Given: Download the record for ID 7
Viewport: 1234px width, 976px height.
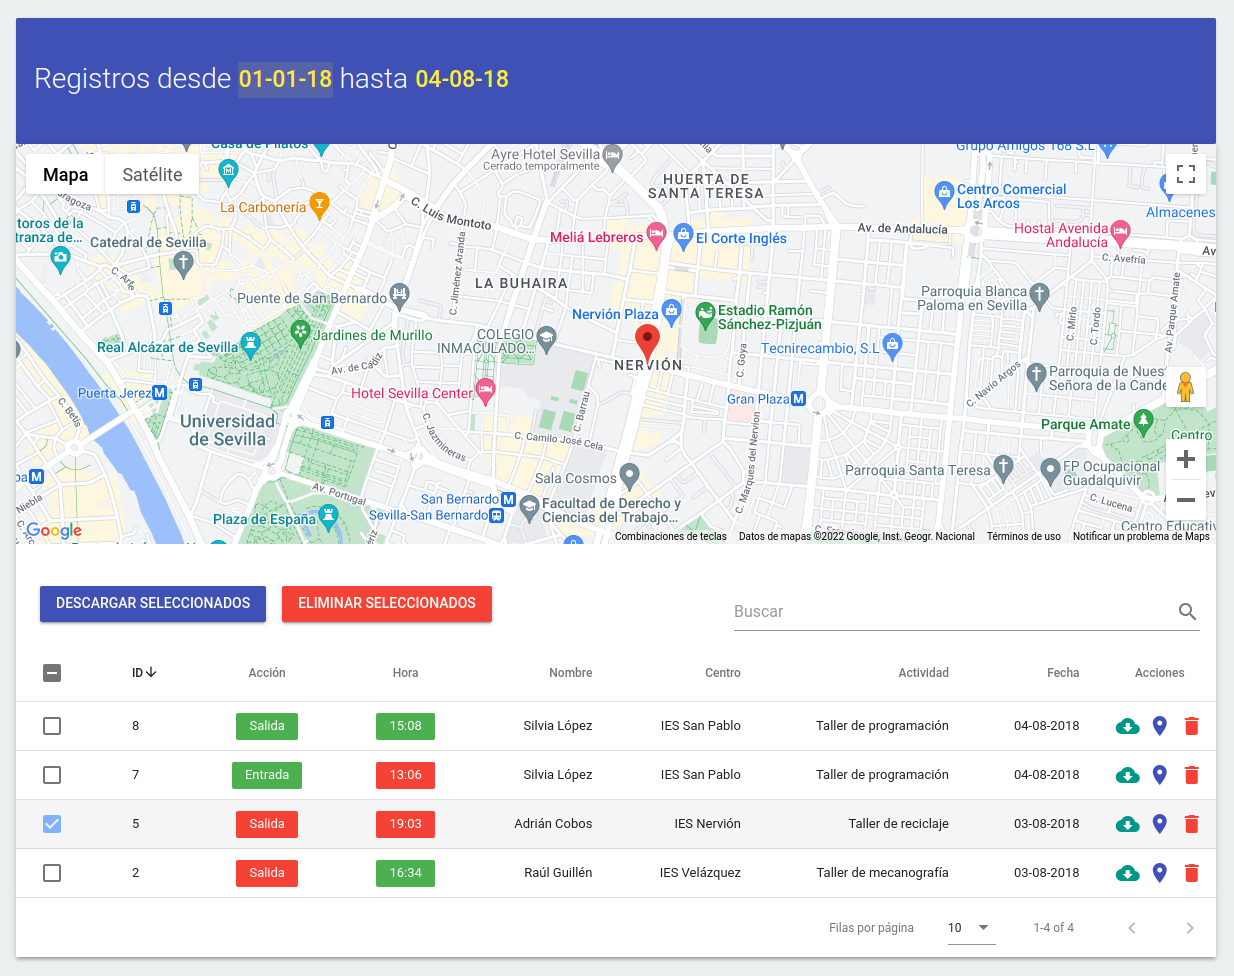Looking at the screenshot, I should tap(1127, 775).
